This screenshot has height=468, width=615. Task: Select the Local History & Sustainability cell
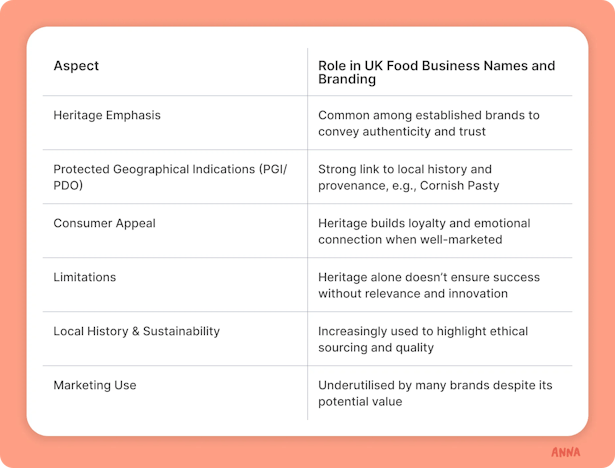(136, 331)
